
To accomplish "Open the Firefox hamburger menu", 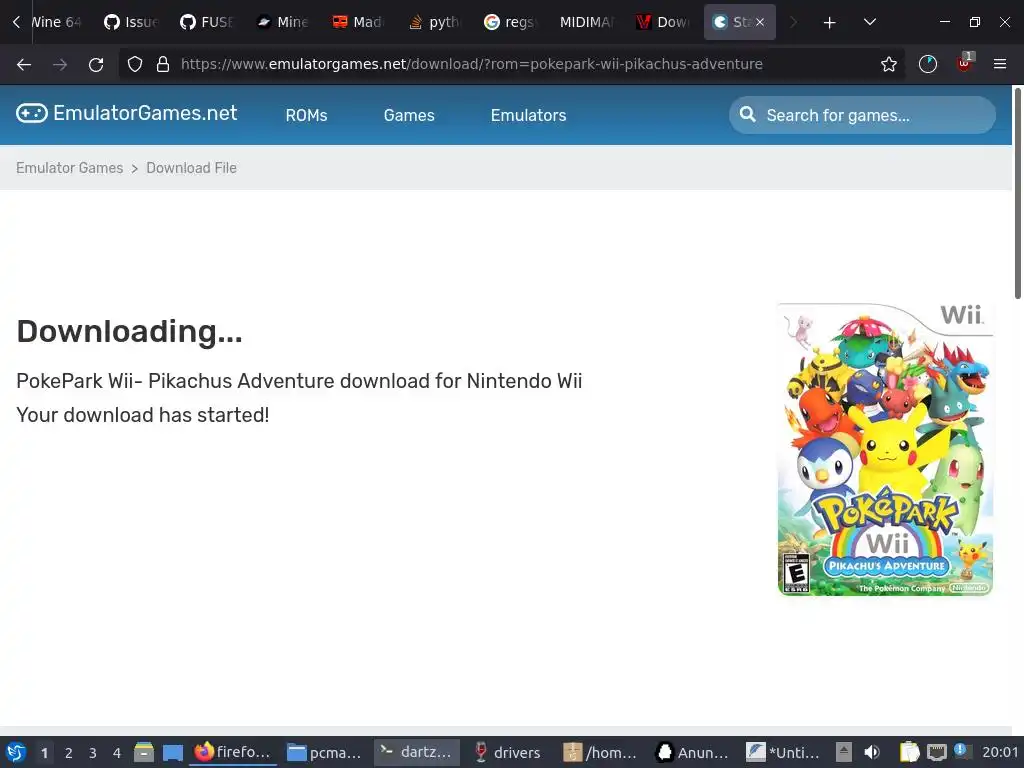I will coord(999,64).
